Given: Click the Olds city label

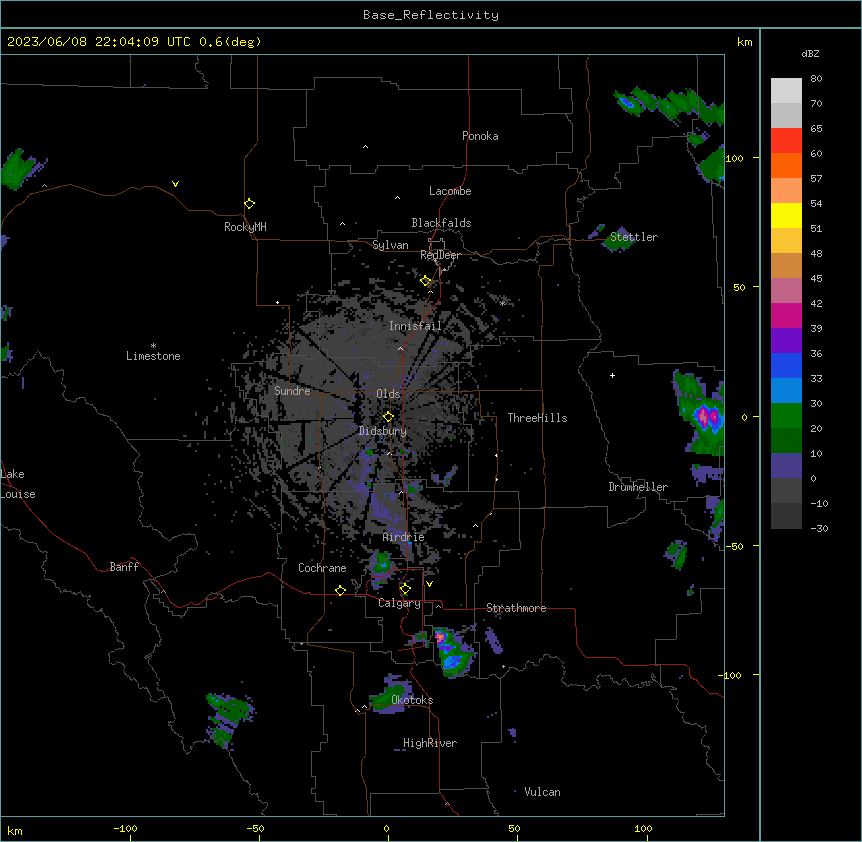Looking at the screenshot, I should click(388, 394).
